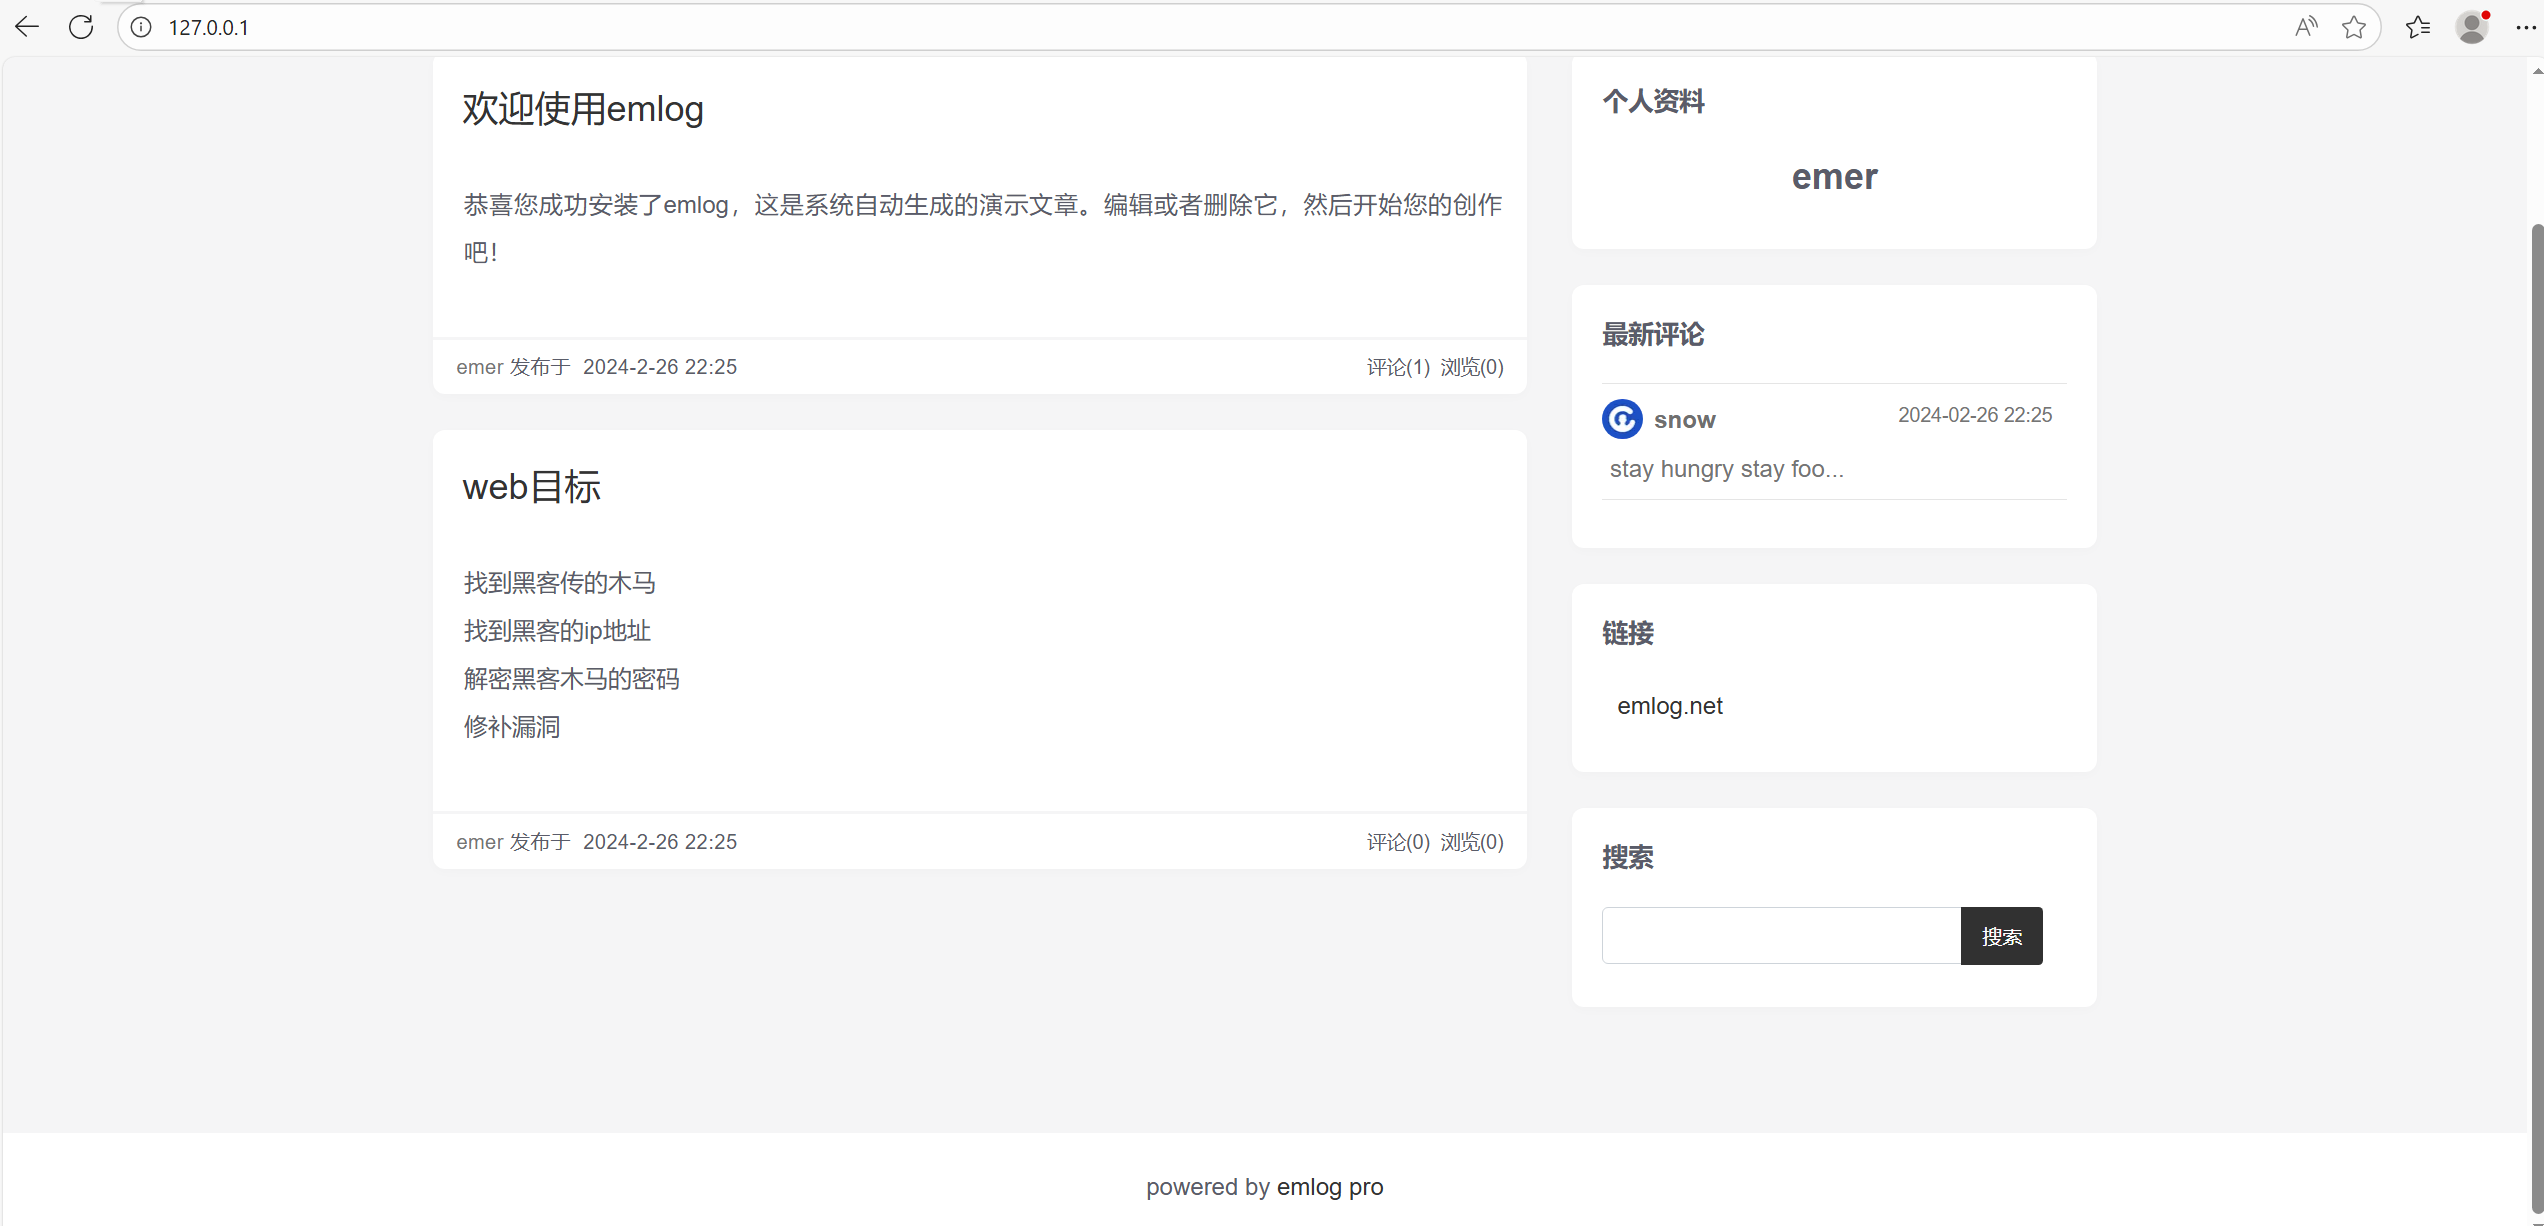Click the commenter name snow
Screen dimensions: 2544x1226
[1685, 420]
